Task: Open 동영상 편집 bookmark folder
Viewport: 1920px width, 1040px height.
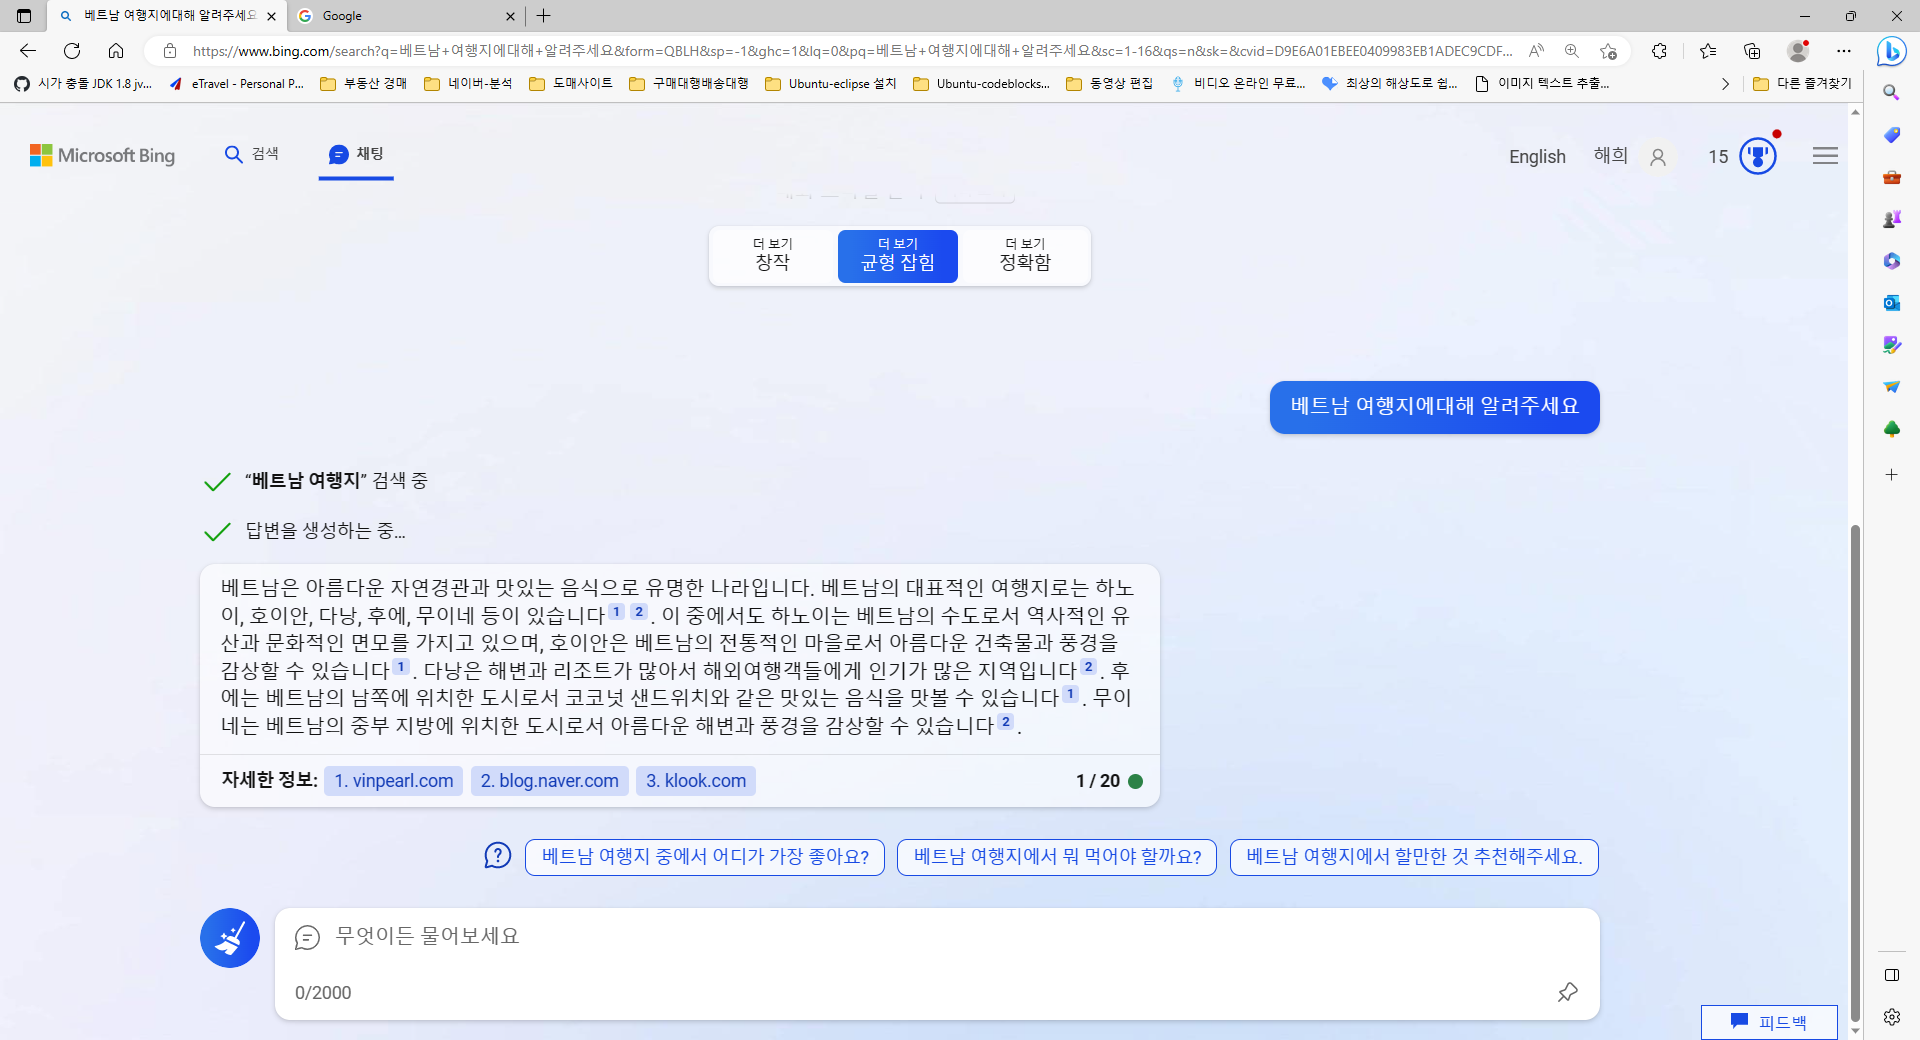Action: (x=1110, y=84)
